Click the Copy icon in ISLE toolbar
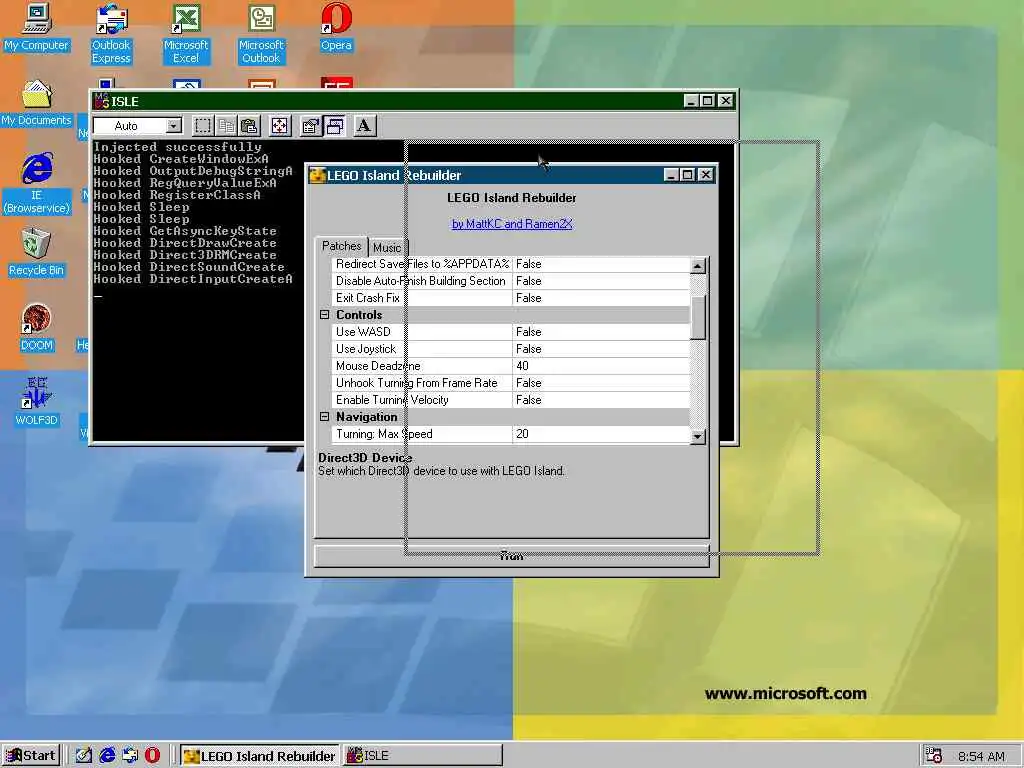This screenshot has height=768, width=1024. pyautogui.click(x=226, y=125)
